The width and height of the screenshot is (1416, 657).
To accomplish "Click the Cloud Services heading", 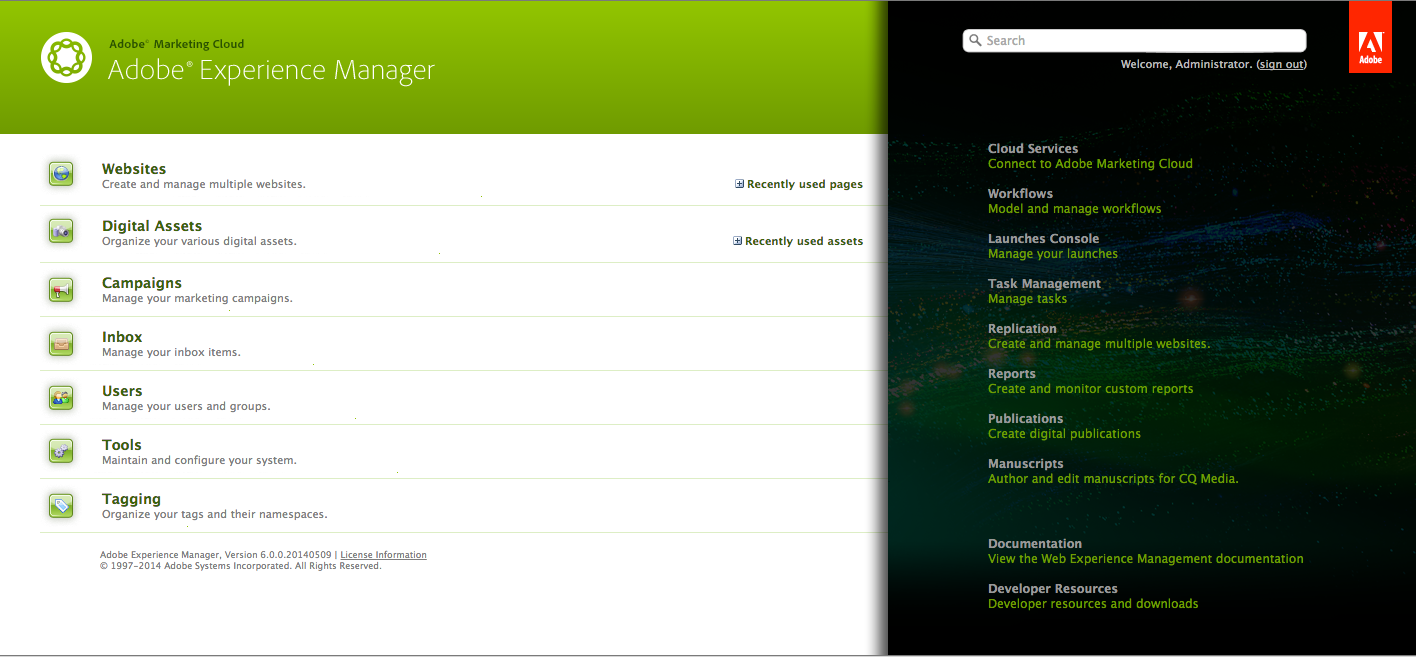I will point(1033,149).
